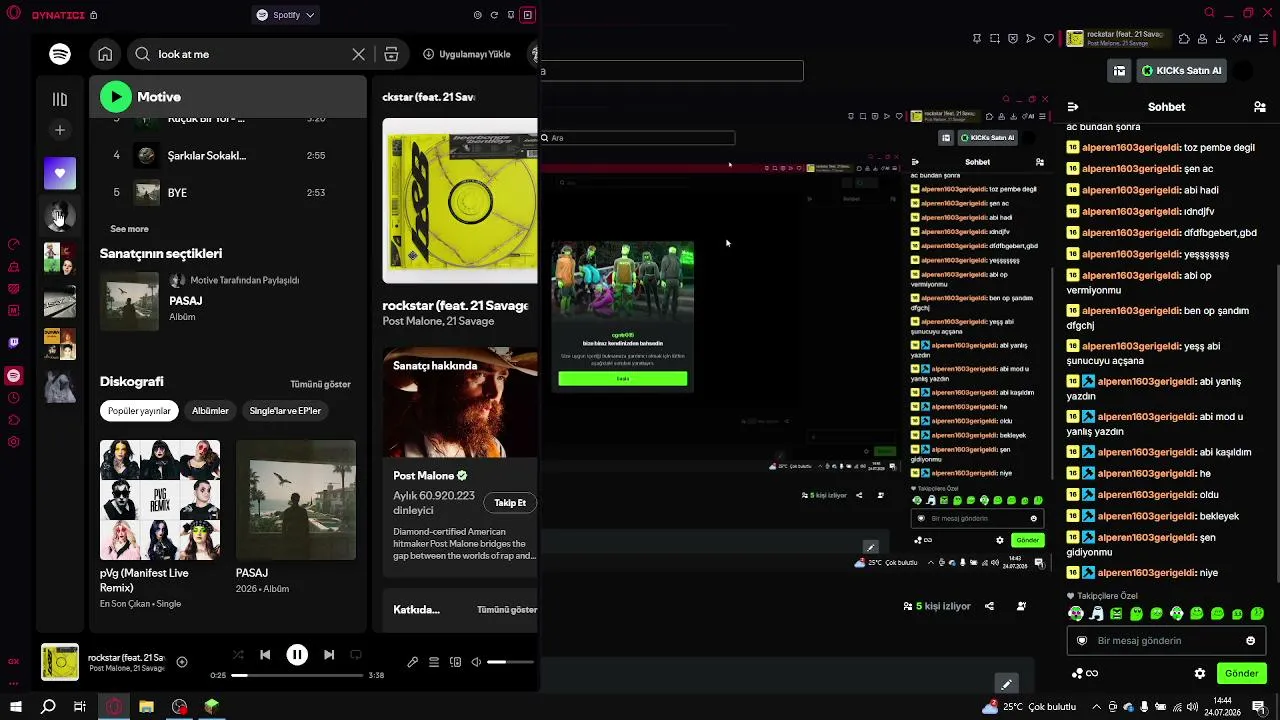
Task: Show lyrics with the microphone icon
Action: [x=412, y=662]
